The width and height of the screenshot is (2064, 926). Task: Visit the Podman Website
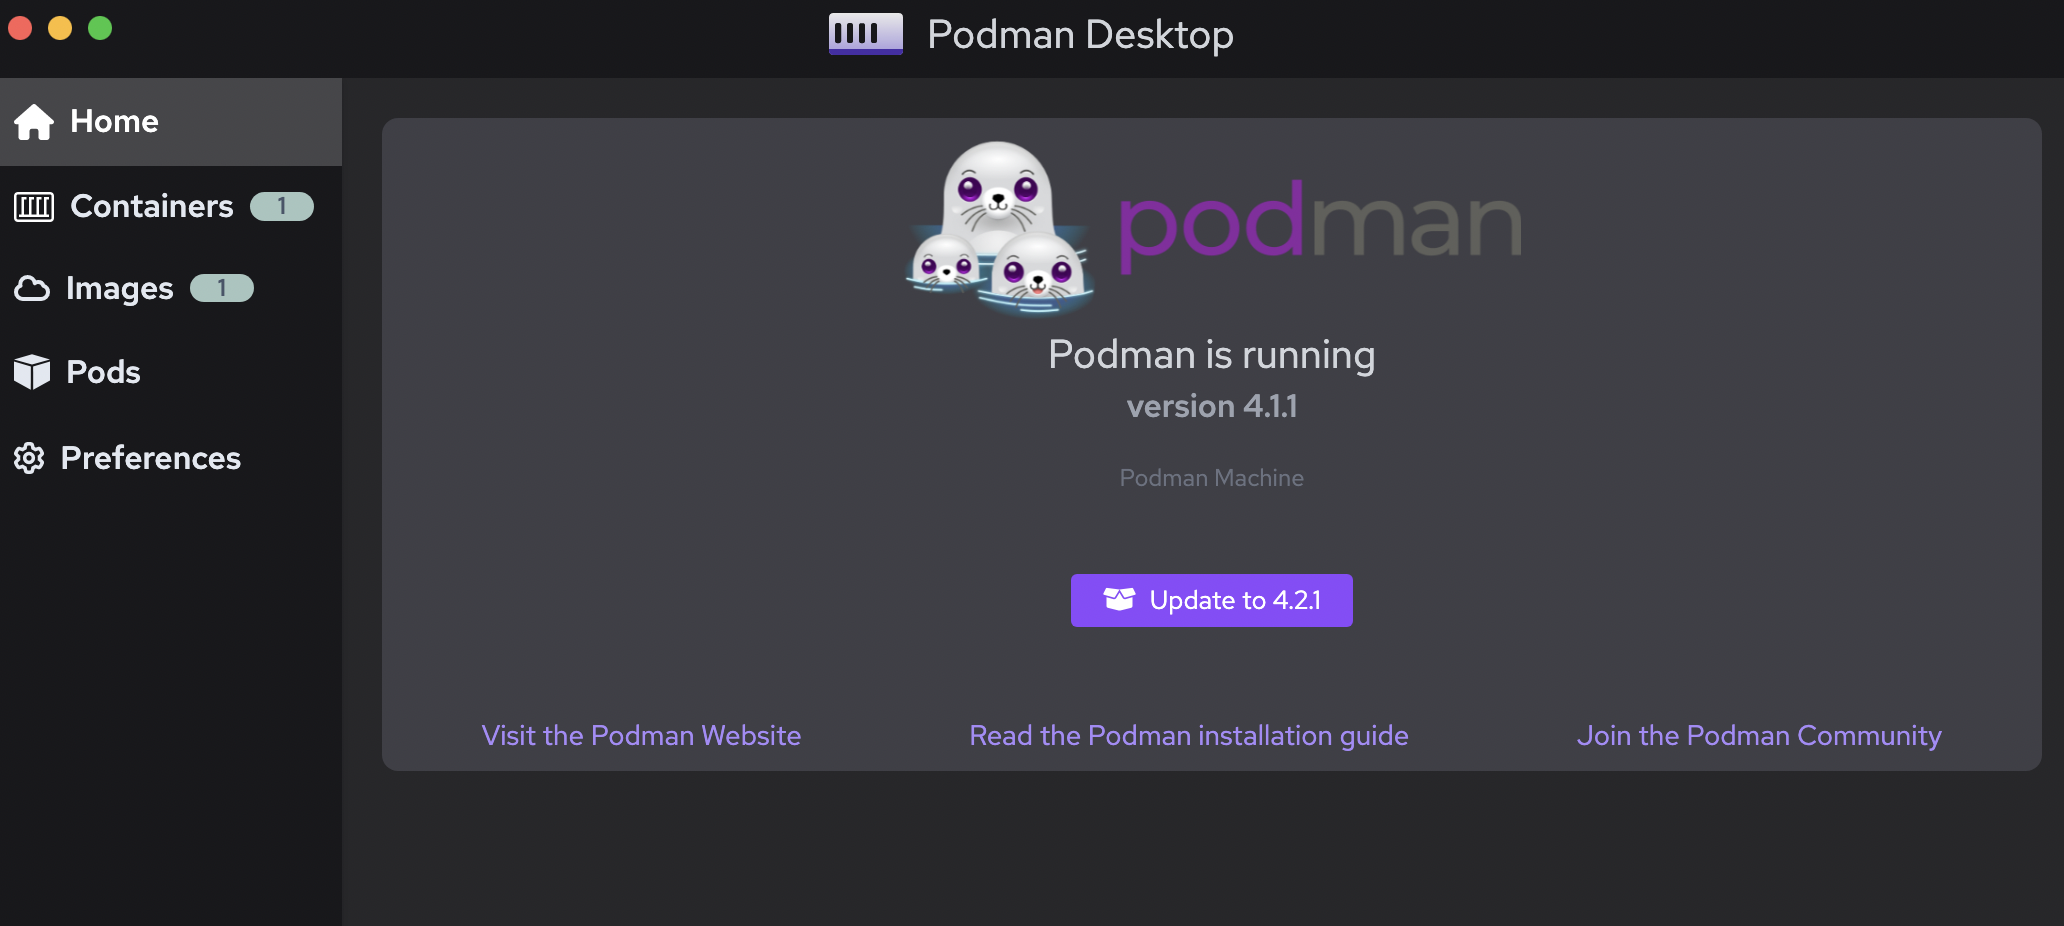point(641,735)
